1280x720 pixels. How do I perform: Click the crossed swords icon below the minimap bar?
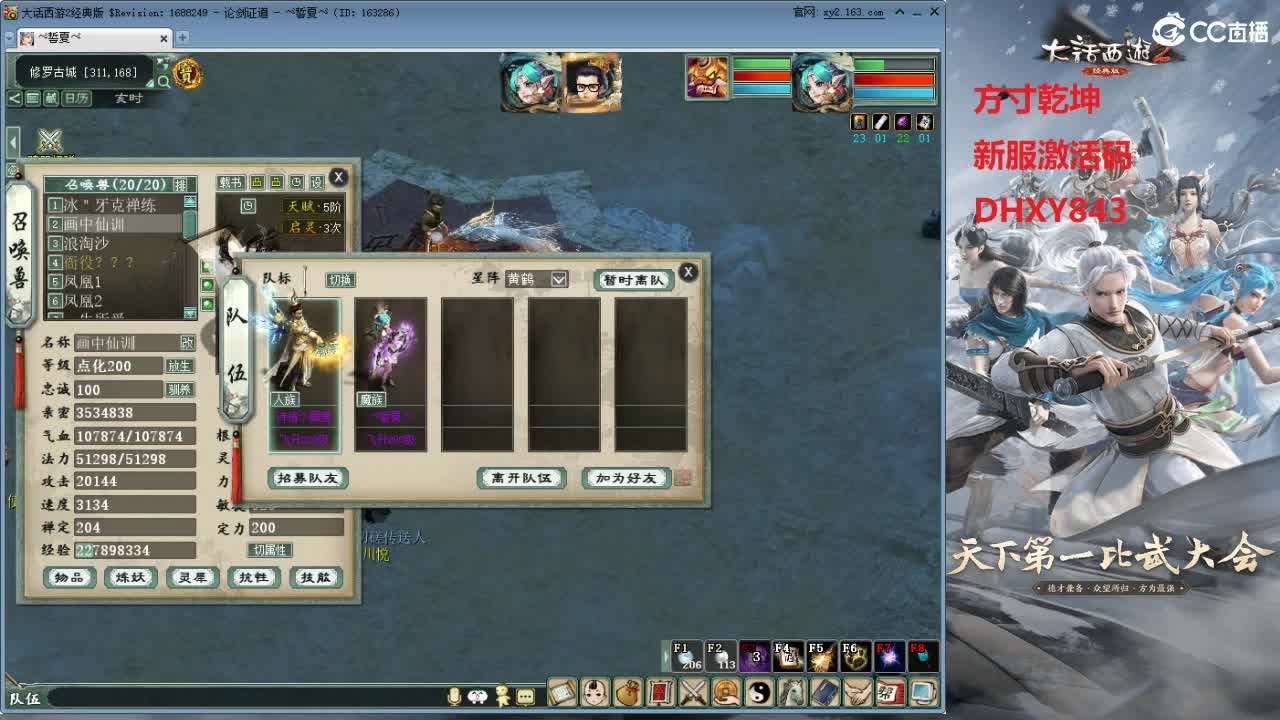point(50,141)
